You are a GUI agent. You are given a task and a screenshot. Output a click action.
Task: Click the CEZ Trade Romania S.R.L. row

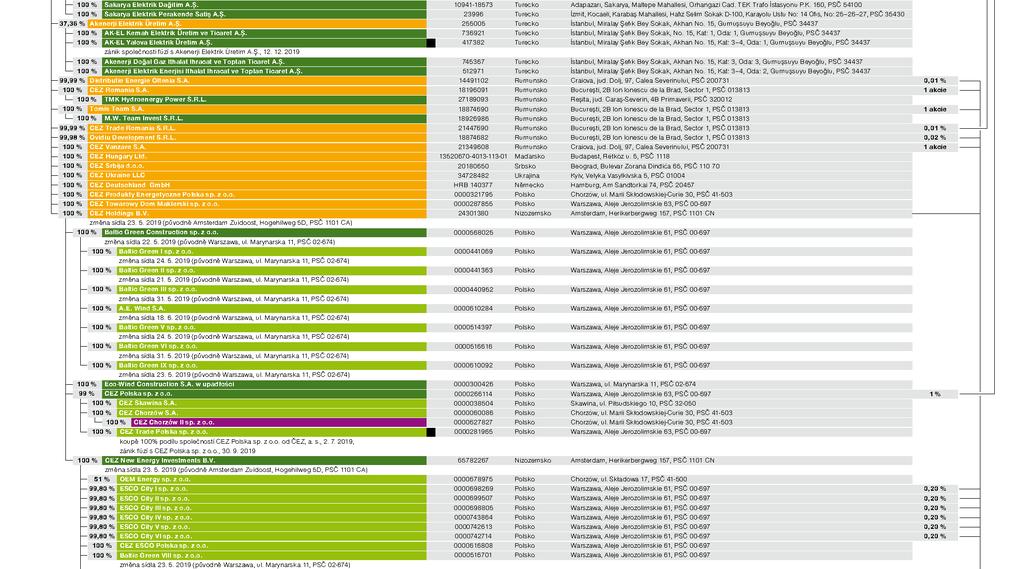(257, 128)
